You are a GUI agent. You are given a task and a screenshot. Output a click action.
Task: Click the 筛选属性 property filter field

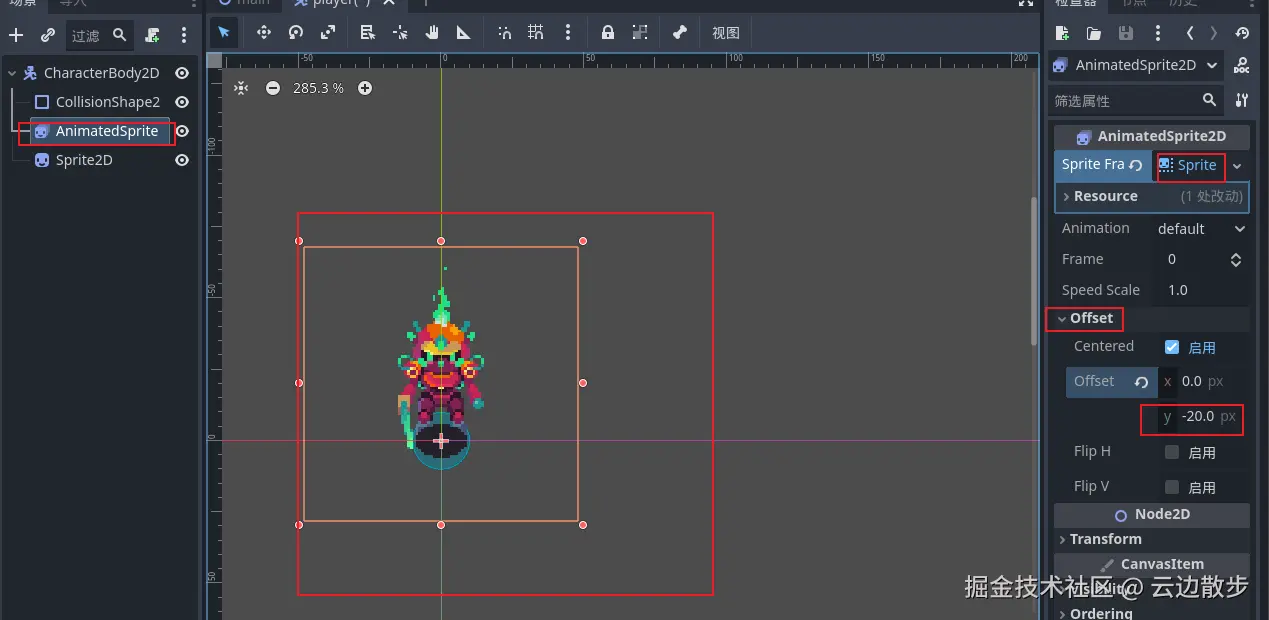point(1136,100)
